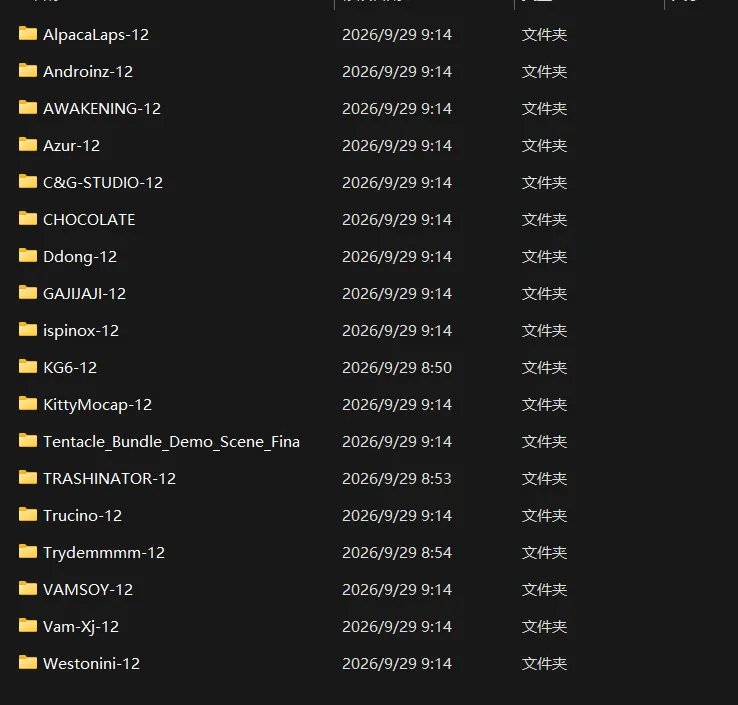The height and width of the screenshot is (705, 738).
Task: Click the 文件夹 type in the KittyMocap-12 row
Action: pyautogui.click(x=544, y=405)
